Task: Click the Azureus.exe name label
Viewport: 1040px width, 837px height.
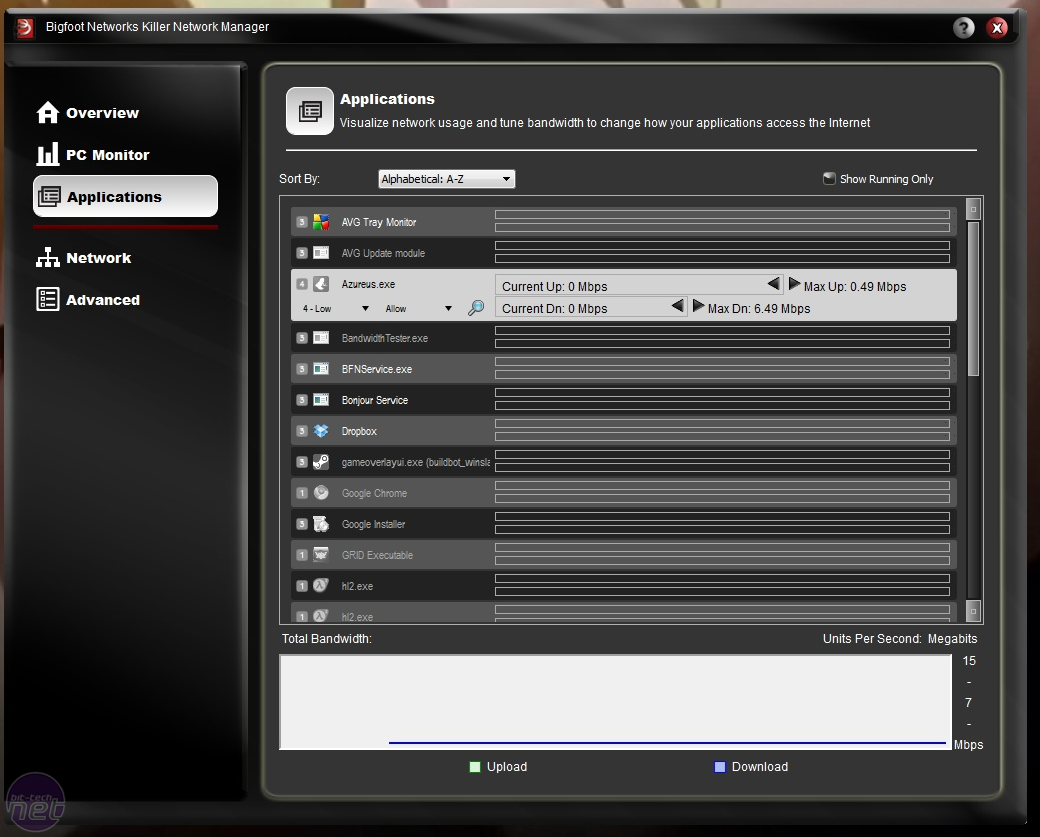Action: (x=368, y=284)
